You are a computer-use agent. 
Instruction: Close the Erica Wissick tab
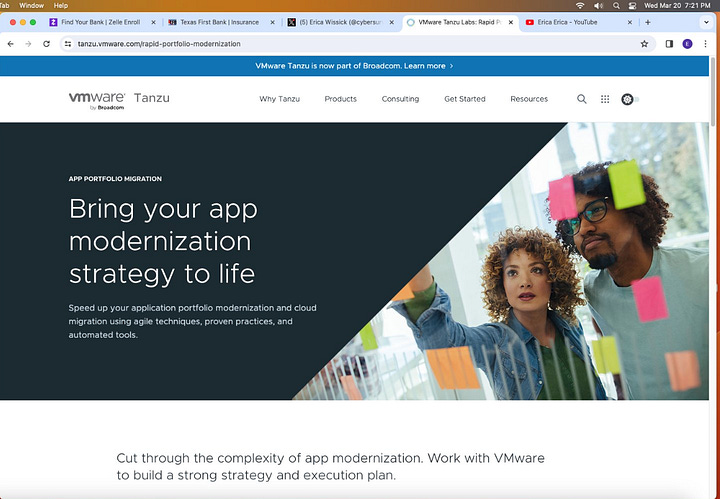click(392, 22)
